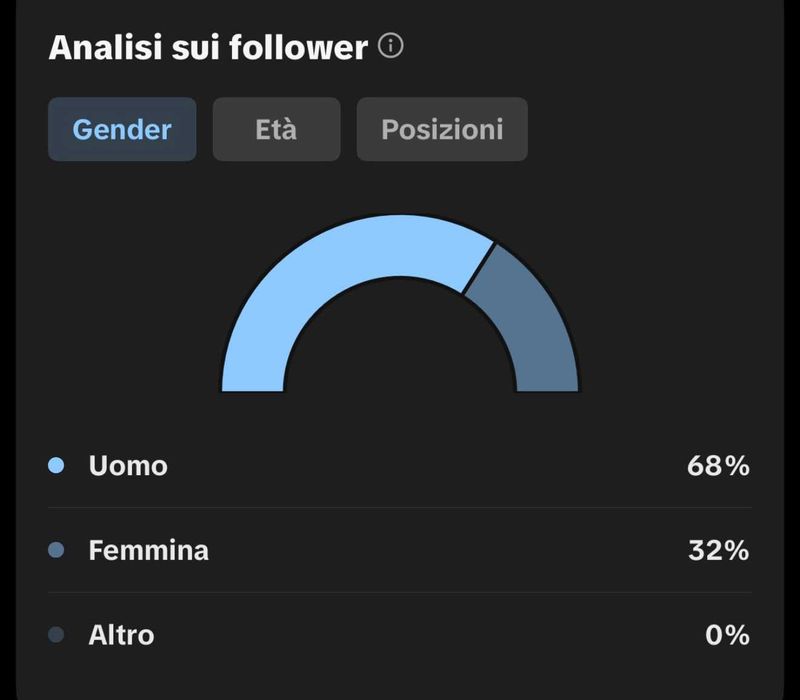Open the Posizioni tab
800x700 pixels.
click(x=442, y=129)
